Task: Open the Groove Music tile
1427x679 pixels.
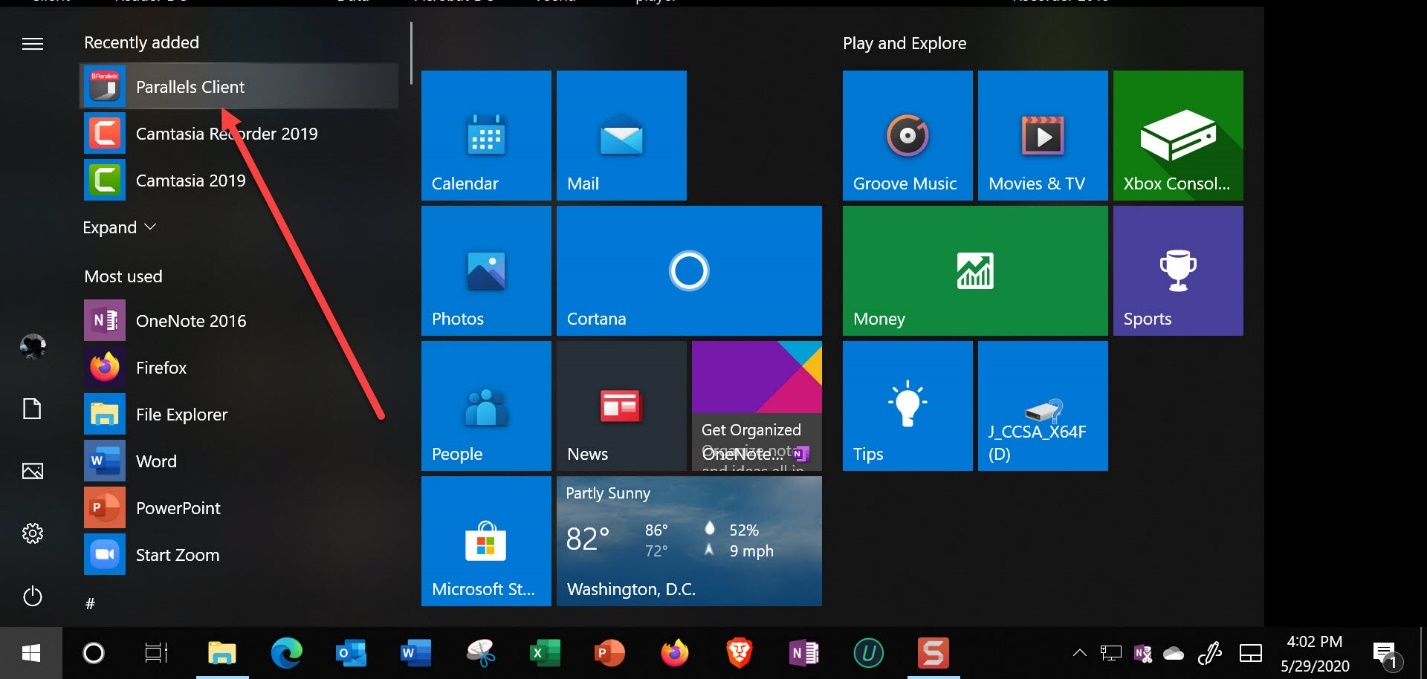Action: pos(907,136)
